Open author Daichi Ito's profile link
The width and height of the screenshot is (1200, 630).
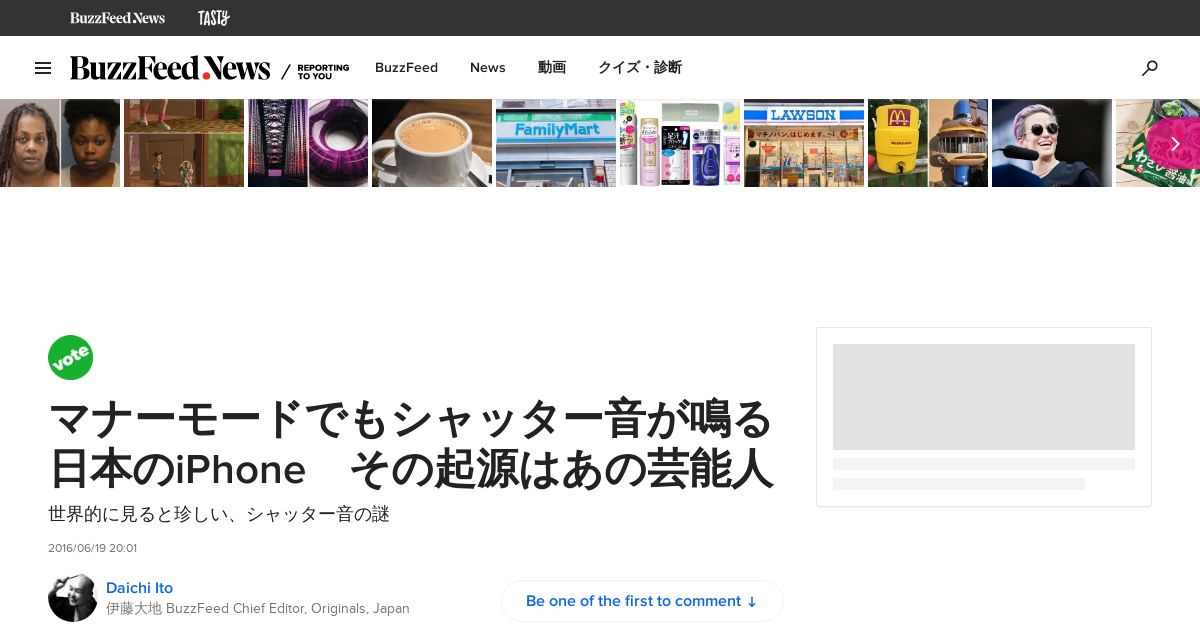click(x=139, y=588)
